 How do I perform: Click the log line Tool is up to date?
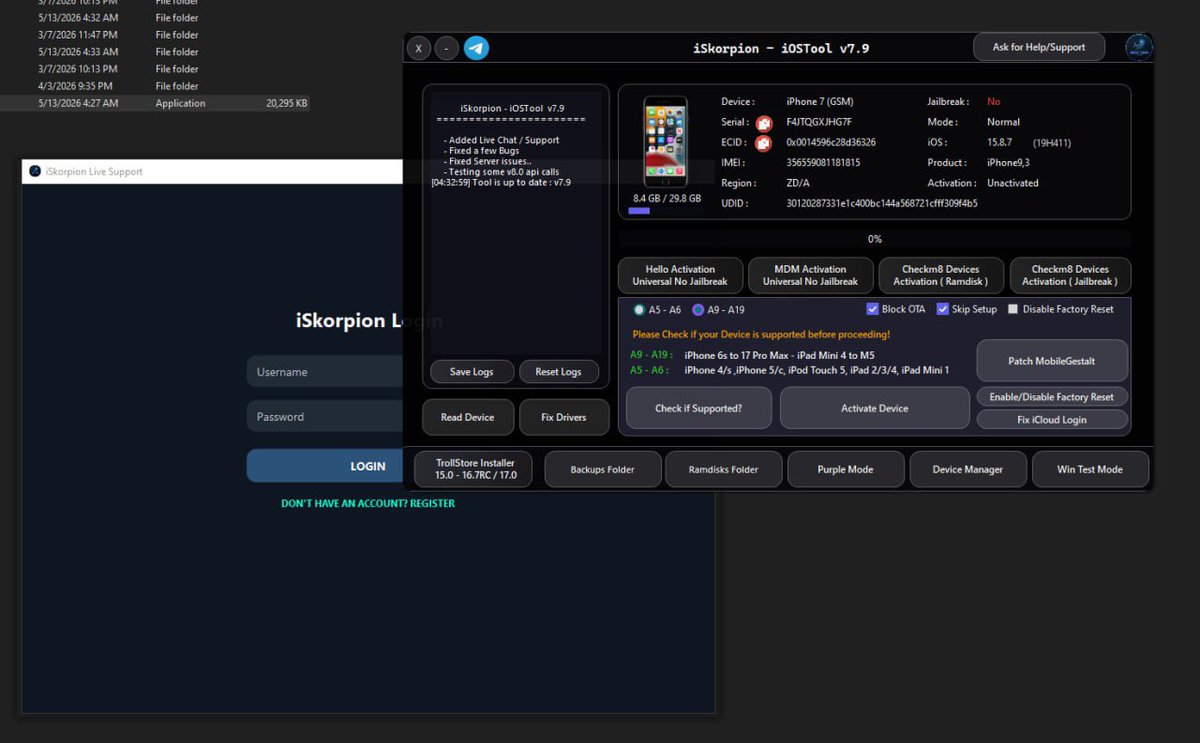click(501, 182)
